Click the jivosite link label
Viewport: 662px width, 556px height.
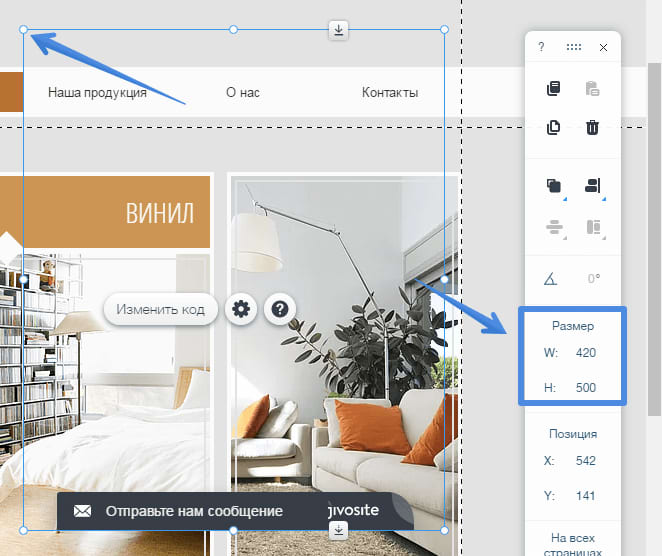coord(353,510)
